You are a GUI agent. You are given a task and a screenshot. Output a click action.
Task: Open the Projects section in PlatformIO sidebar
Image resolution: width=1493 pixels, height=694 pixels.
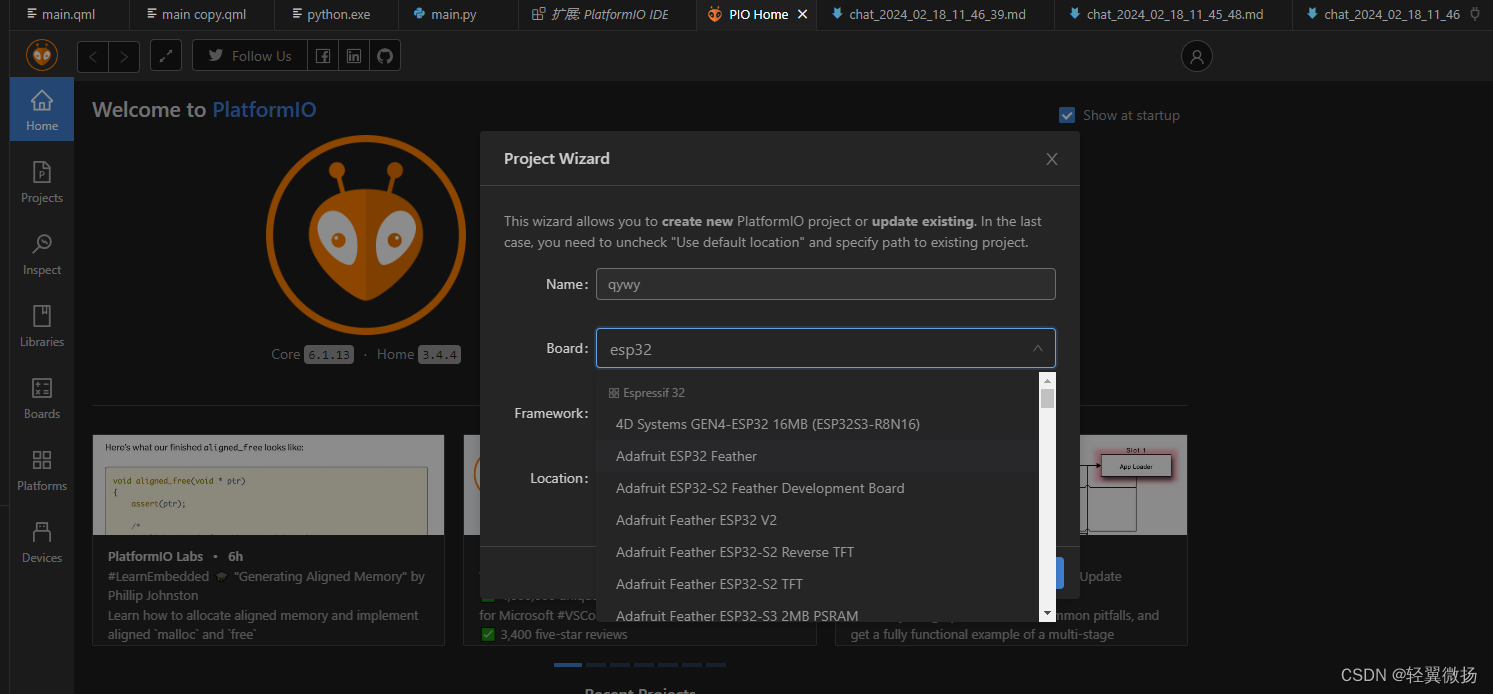click(x=41, y=182)
